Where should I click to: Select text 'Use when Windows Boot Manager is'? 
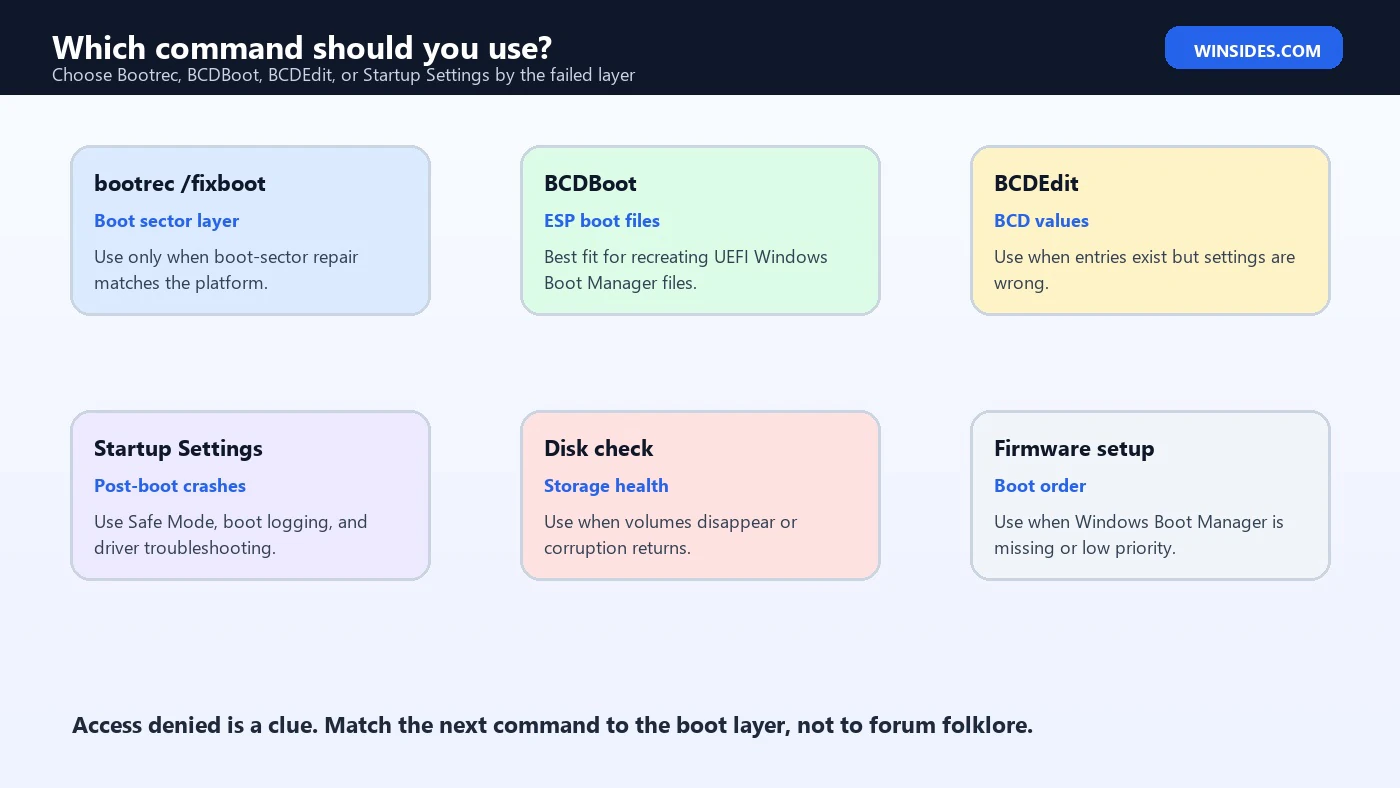point(1139,522)
